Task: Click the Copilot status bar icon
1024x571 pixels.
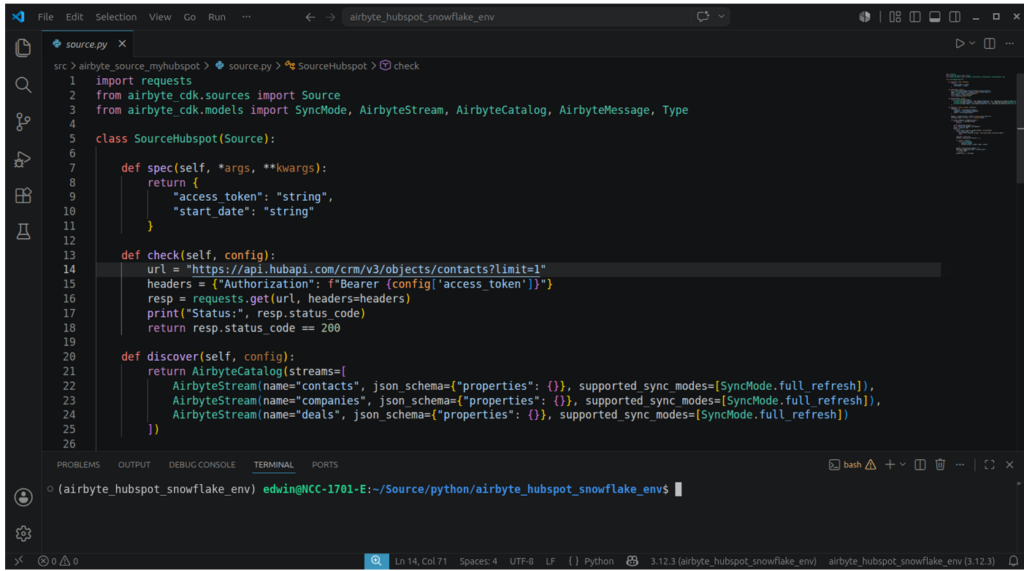Action: click(632, 561)
